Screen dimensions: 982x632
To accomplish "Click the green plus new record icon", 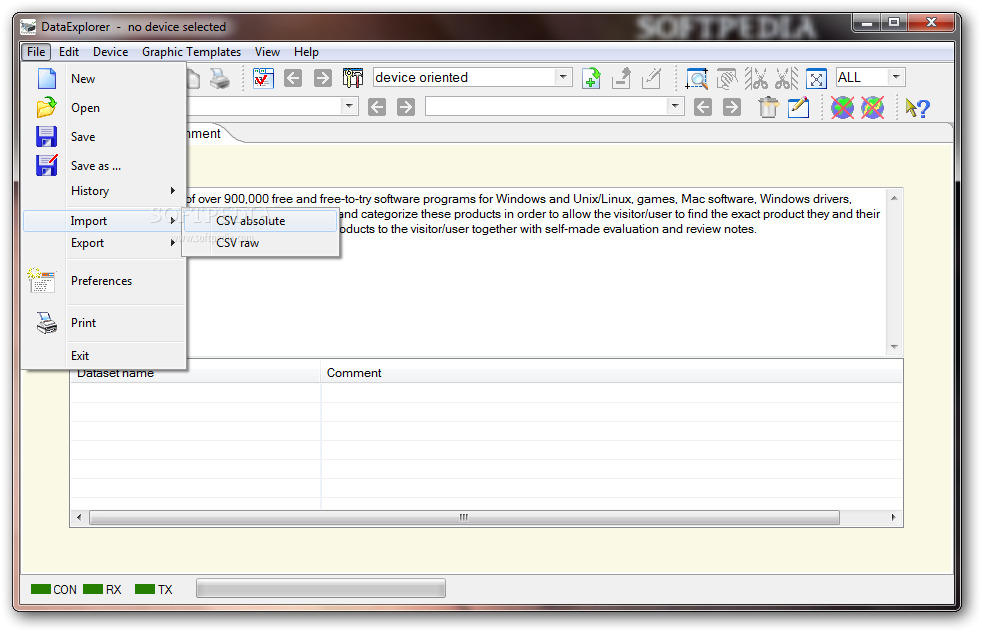I will [x=591, y=78].
